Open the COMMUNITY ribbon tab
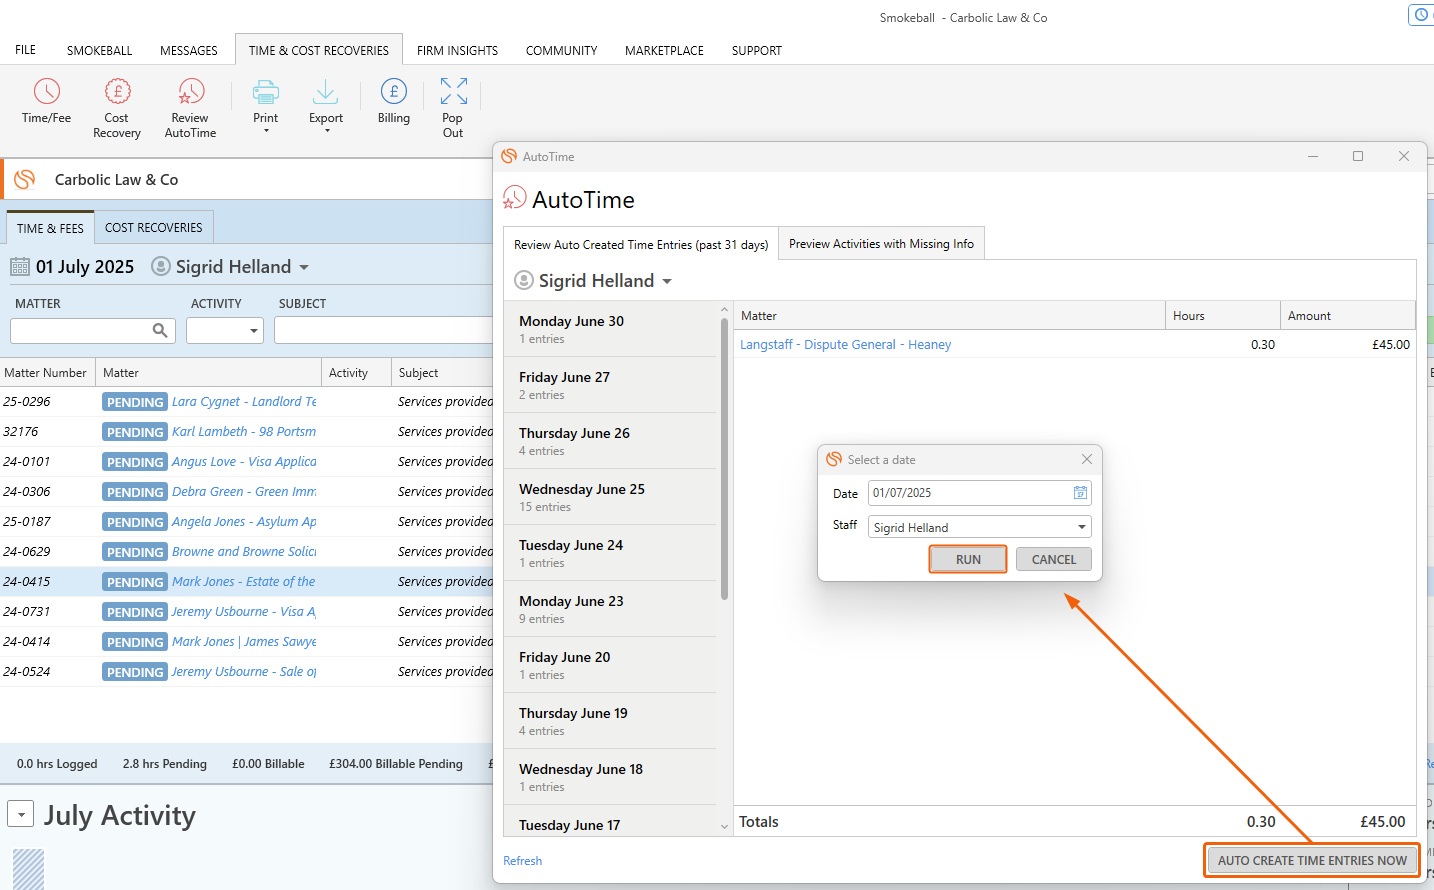1434x890 pixels. point(561,50)
